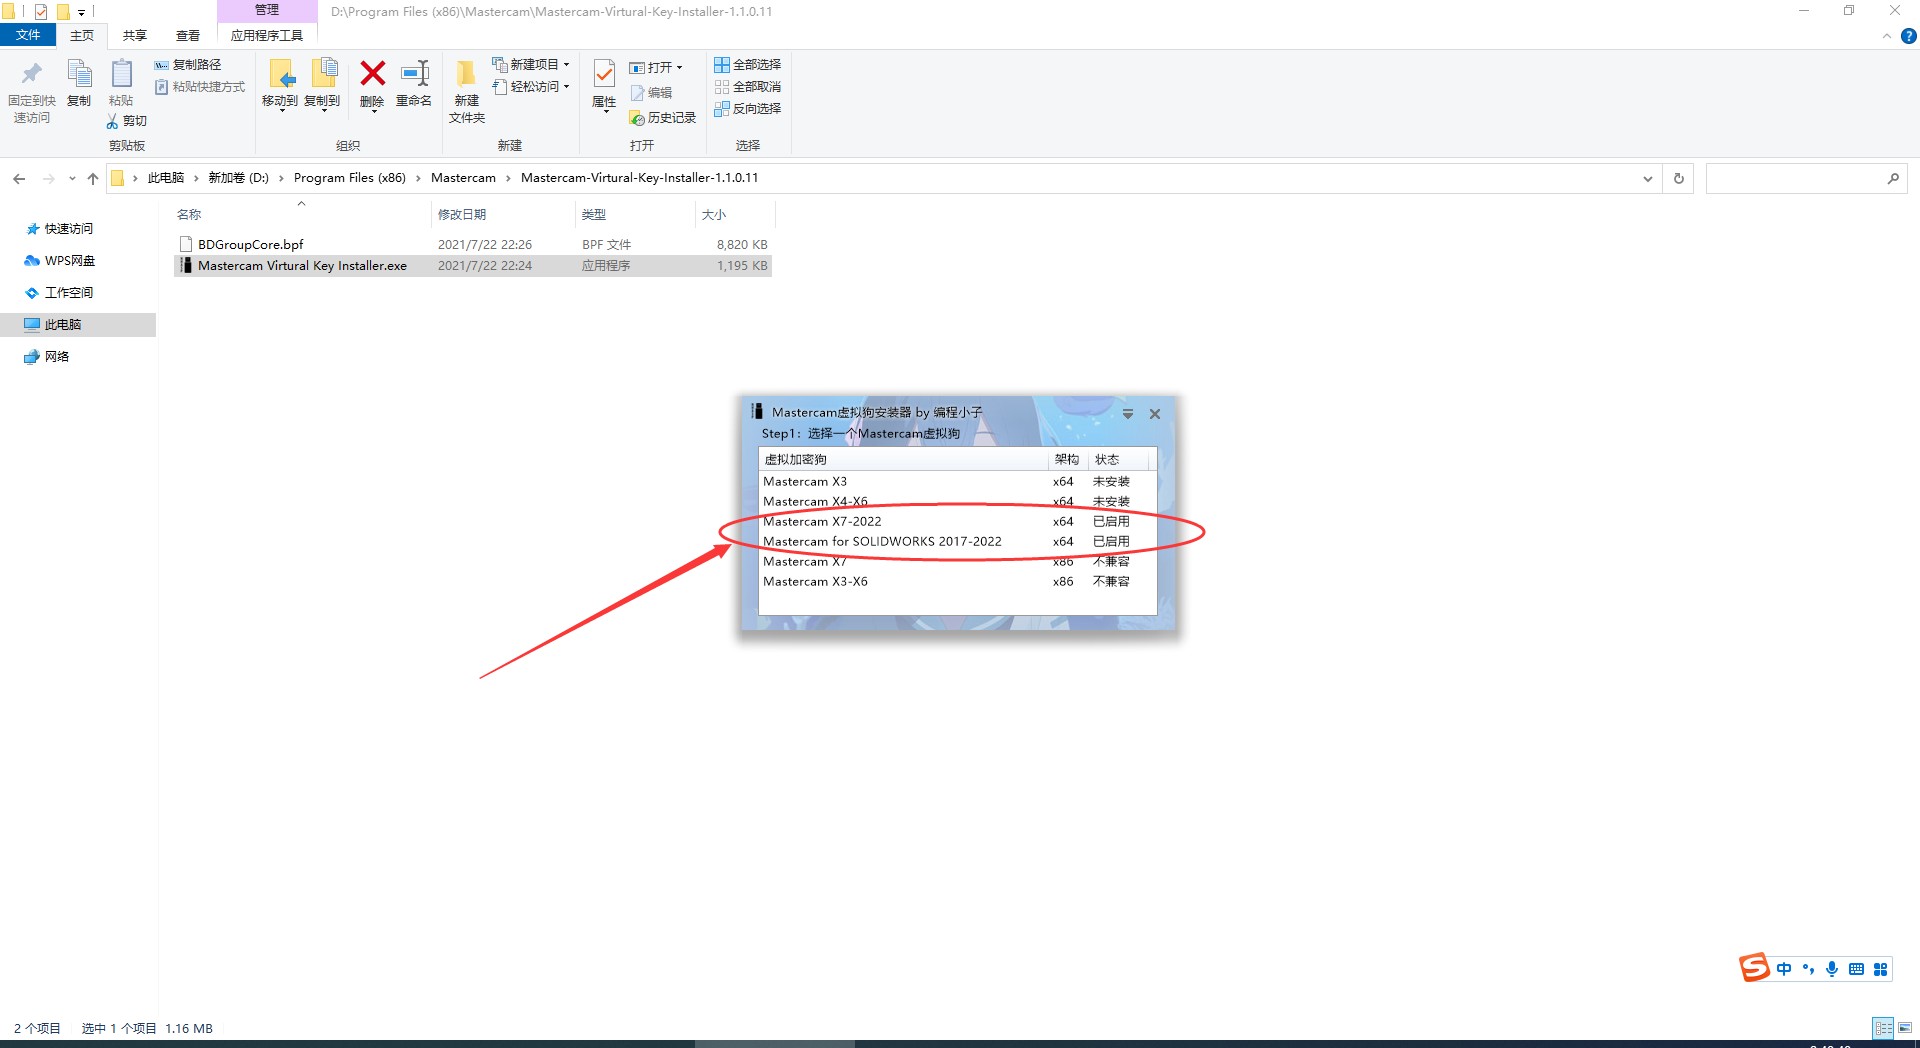The height and width of the screenshot is (1048, 1920).
Task: Click the Up one level arrow
Action: click(93, 178)
